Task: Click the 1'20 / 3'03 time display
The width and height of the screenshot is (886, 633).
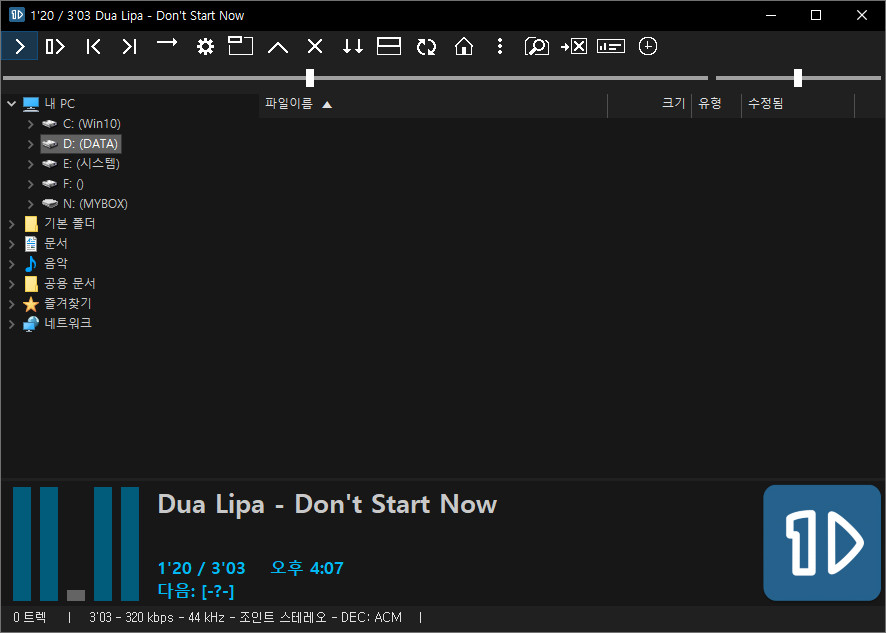Action: 202,568
